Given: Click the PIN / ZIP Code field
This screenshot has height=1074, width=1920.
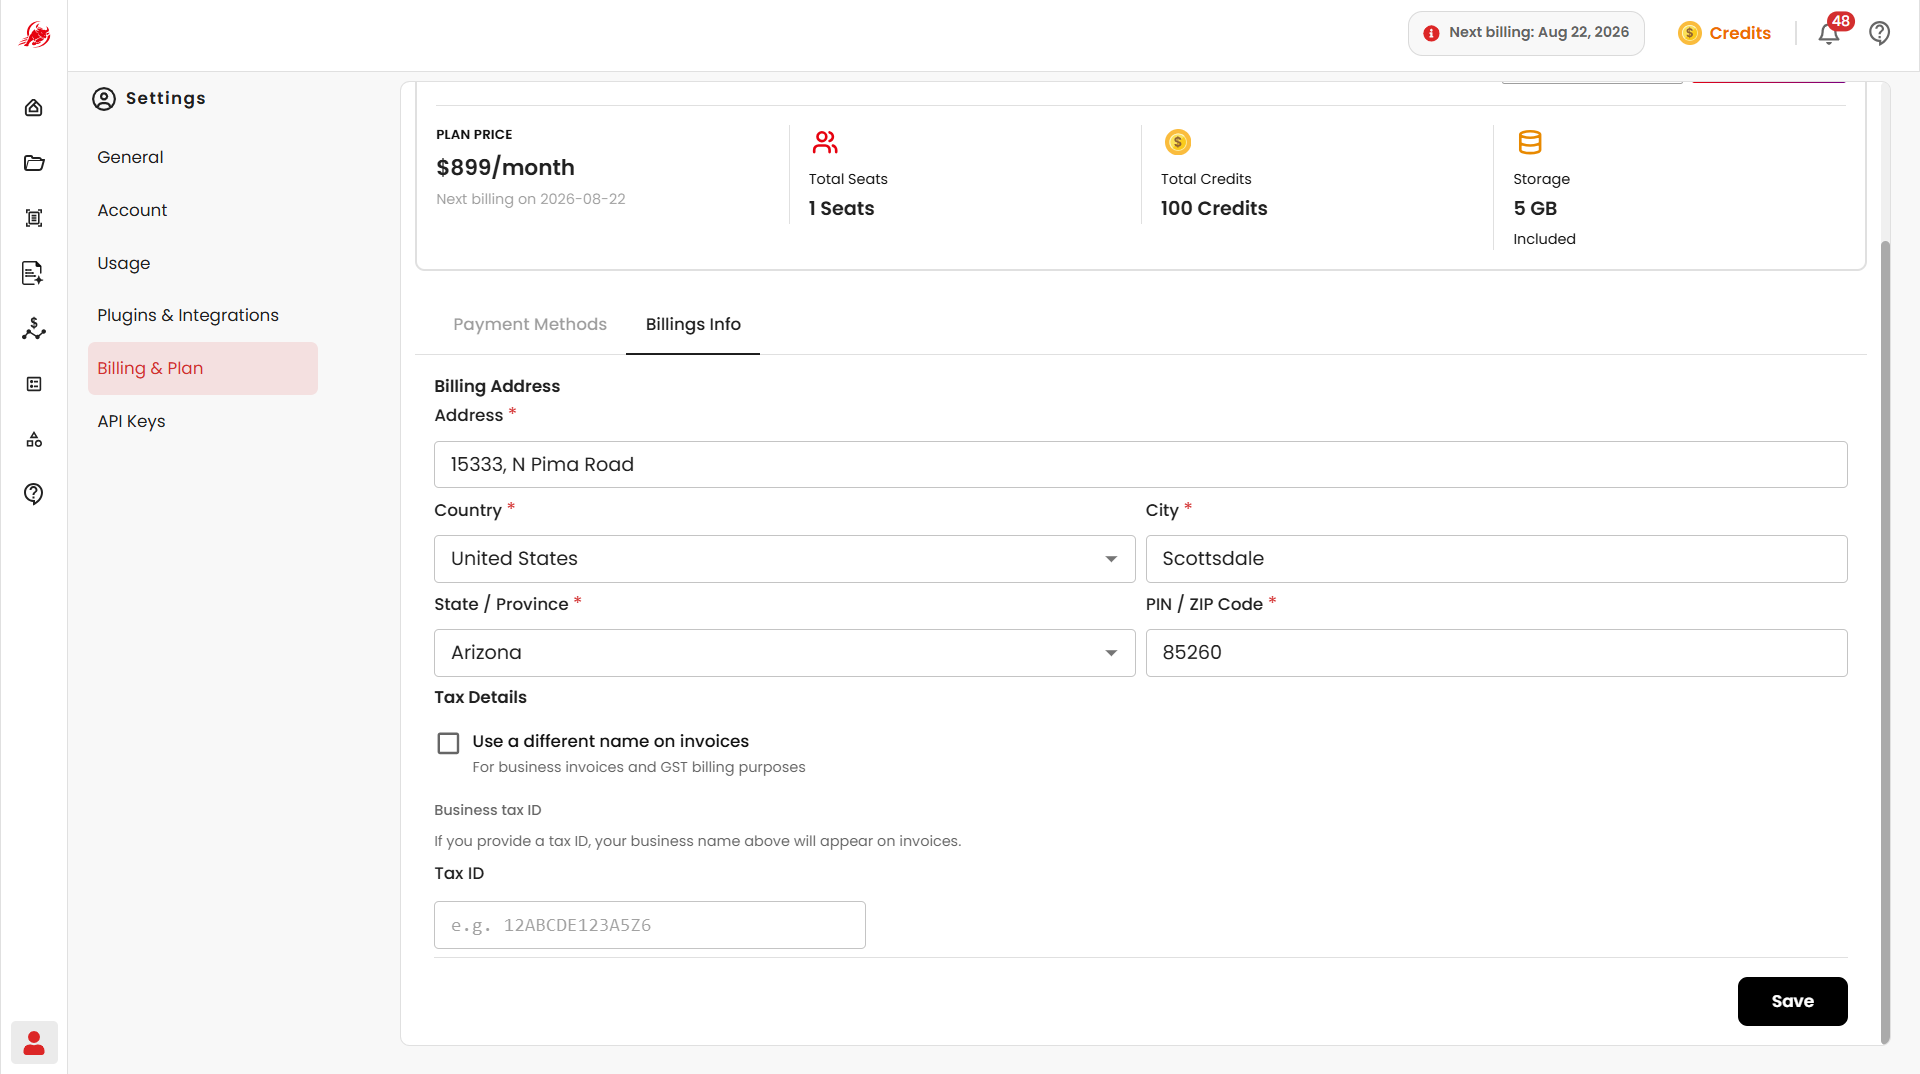Looking at the screenshot, I should (1496, 653).
